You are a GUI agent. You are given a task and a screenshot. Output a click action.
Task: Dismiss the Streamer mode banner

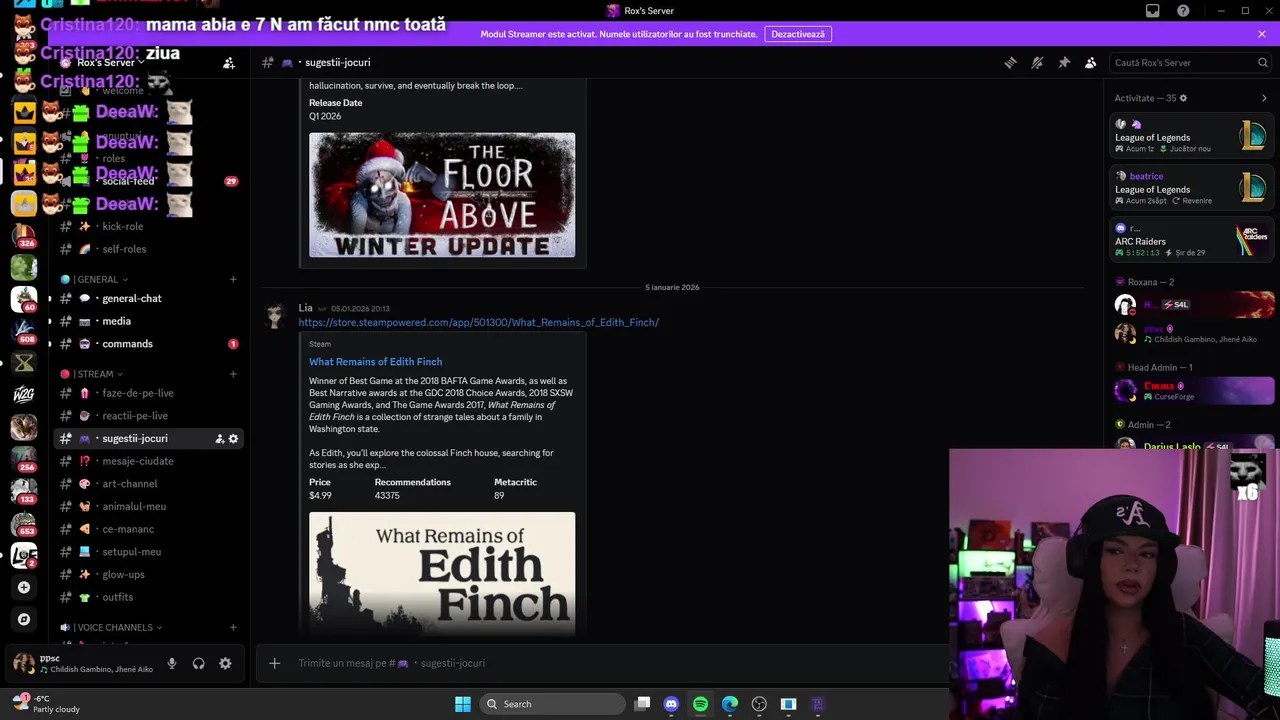[1262, 34]
